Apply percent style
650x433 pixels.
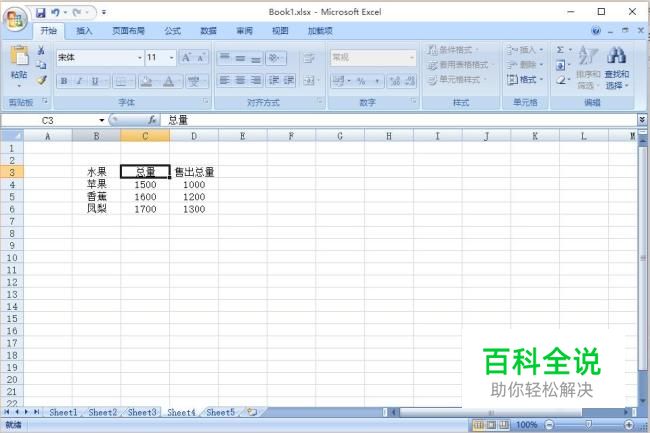[x=361, y=81]
